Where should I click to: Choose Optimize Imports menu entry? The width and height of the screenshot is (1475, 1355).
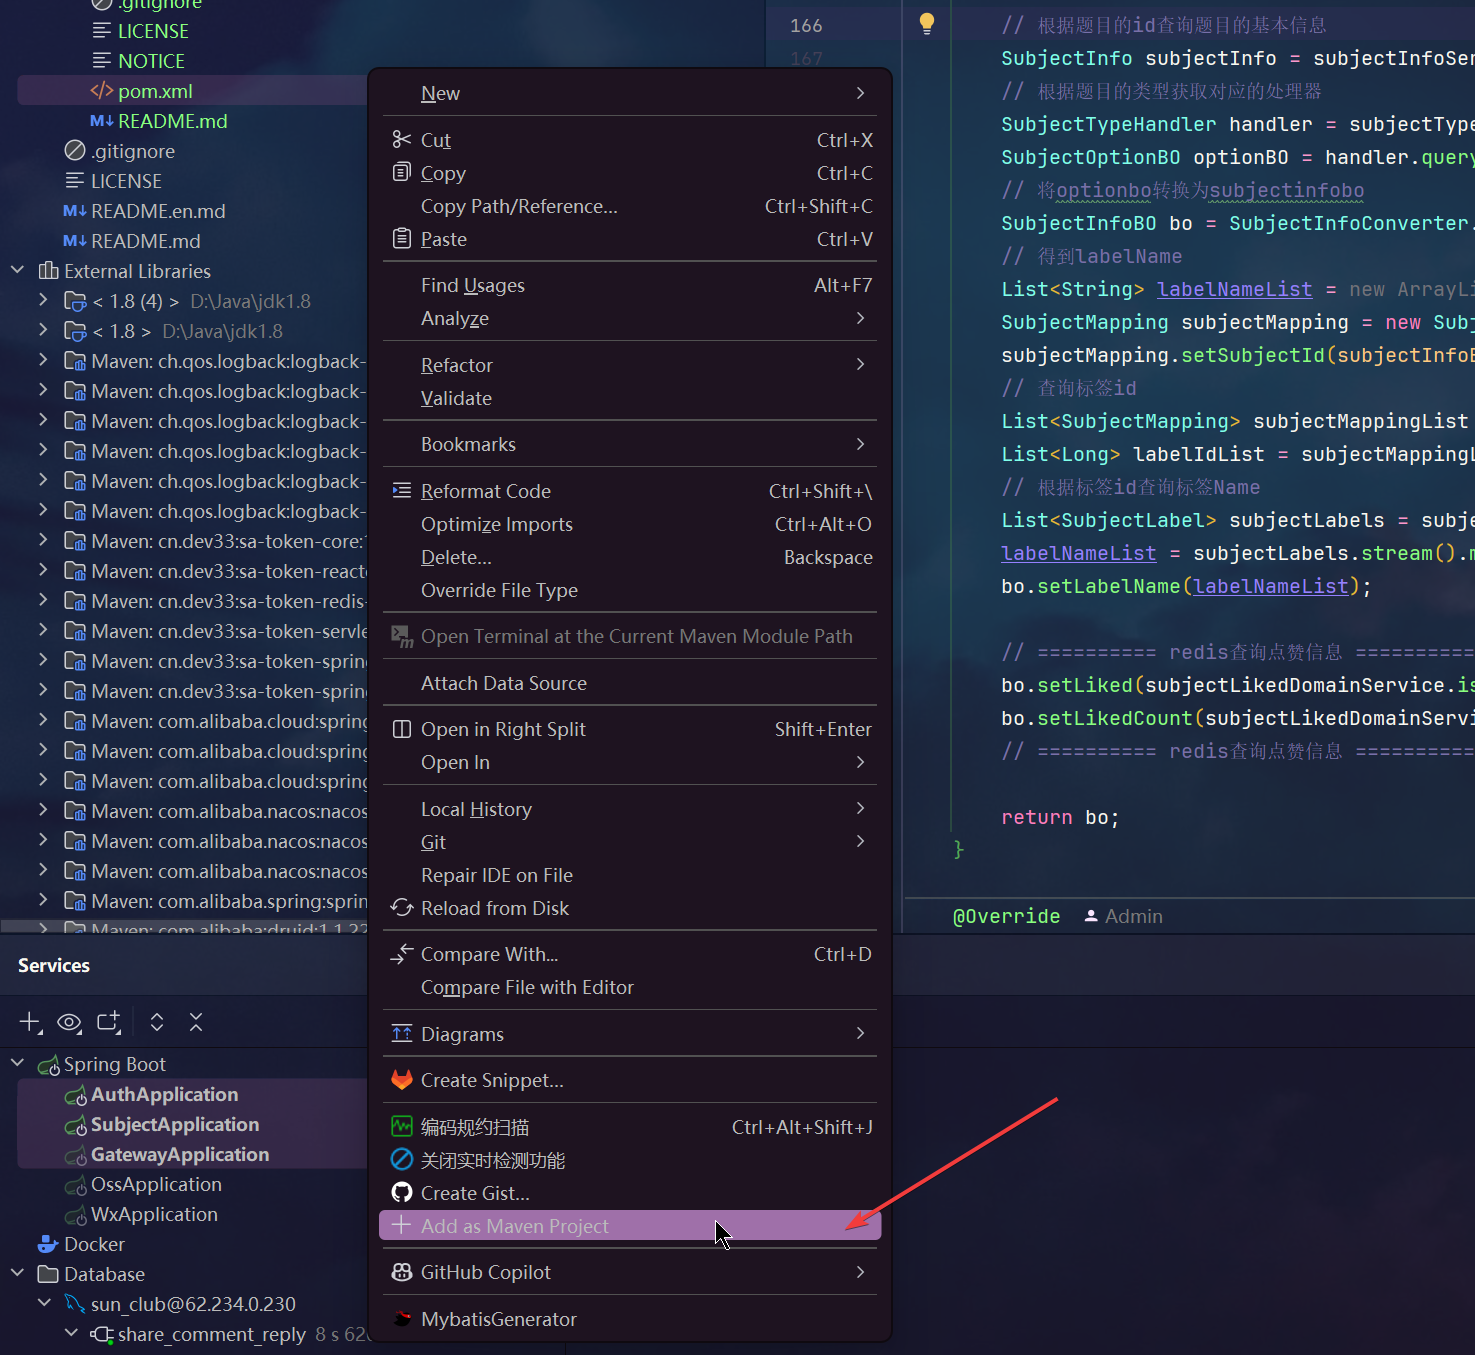(x=630, y=524)
